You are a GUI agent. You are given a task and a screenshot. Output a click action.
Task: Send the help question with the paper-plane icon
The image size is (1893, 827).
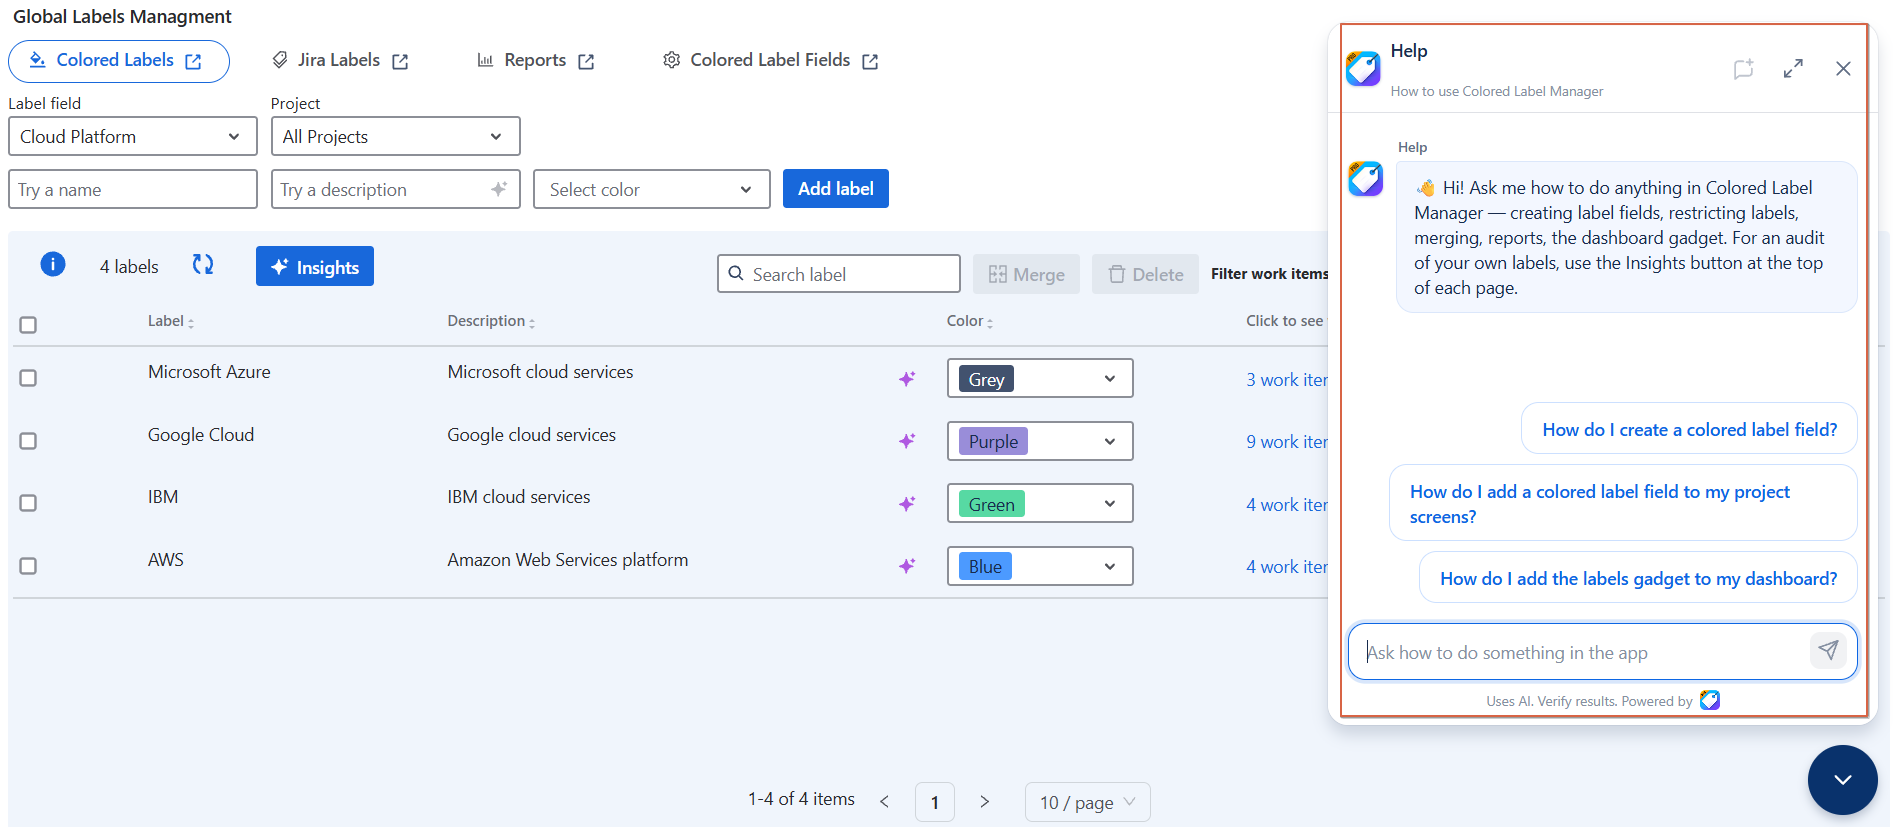coord(1828,651)
